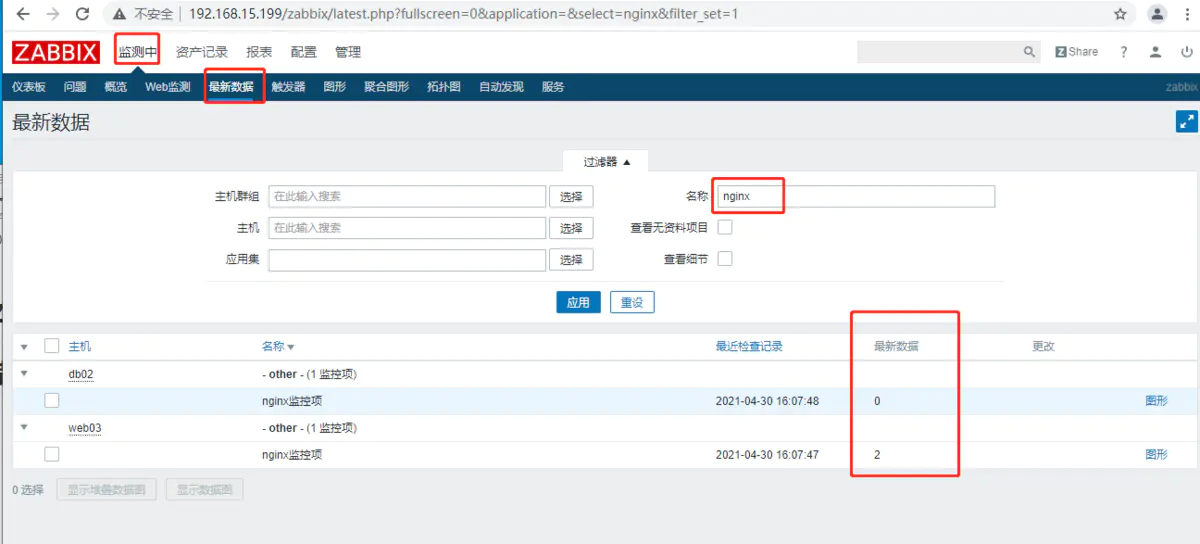Check the web03 nginx监控项 row checkbox

pyautogui.click(x=52, y=454)
